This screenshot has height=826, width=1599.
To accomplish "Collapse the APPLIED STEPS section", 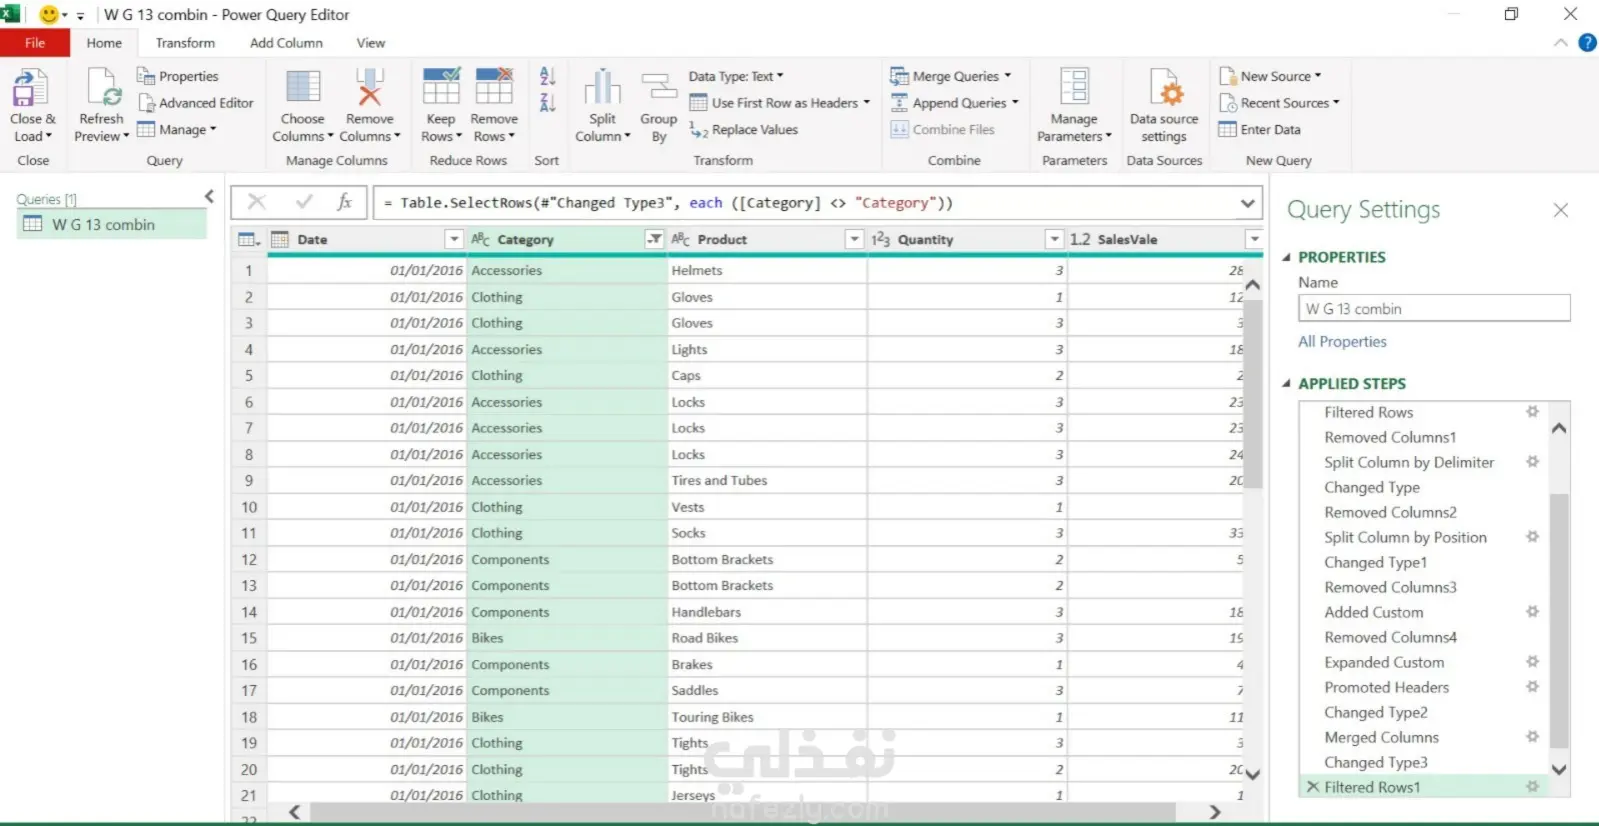I will 1287,384.
